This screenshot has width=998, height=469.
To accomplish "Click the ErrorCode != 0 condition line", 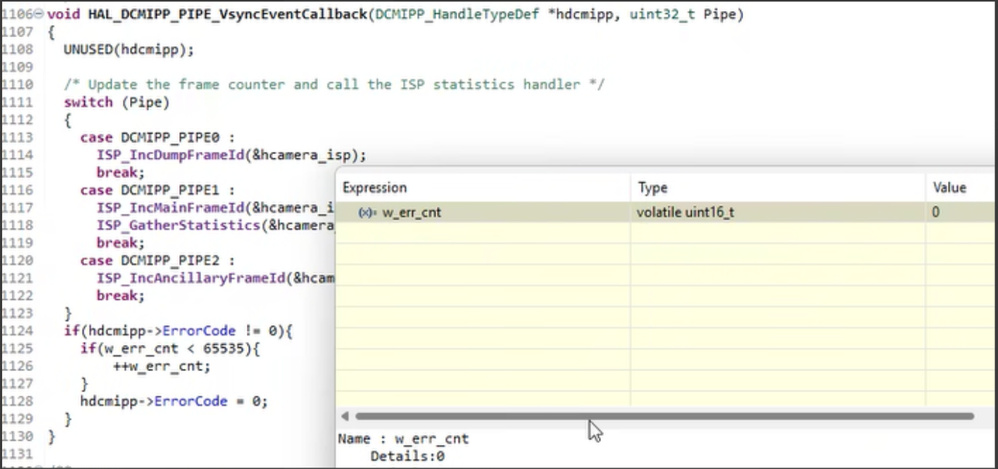I will pyautogui.click(x=178, y=331).
